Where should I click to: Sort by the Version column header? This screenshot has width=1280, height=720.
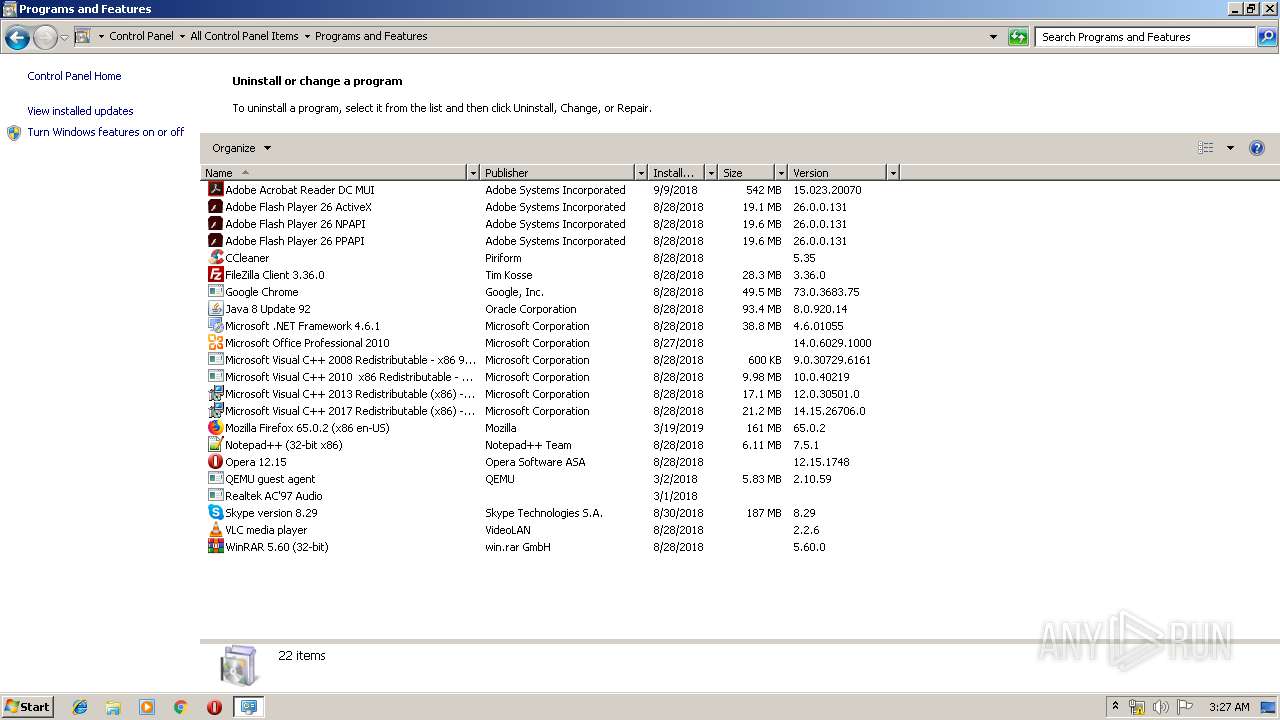(x=838, y=173)
